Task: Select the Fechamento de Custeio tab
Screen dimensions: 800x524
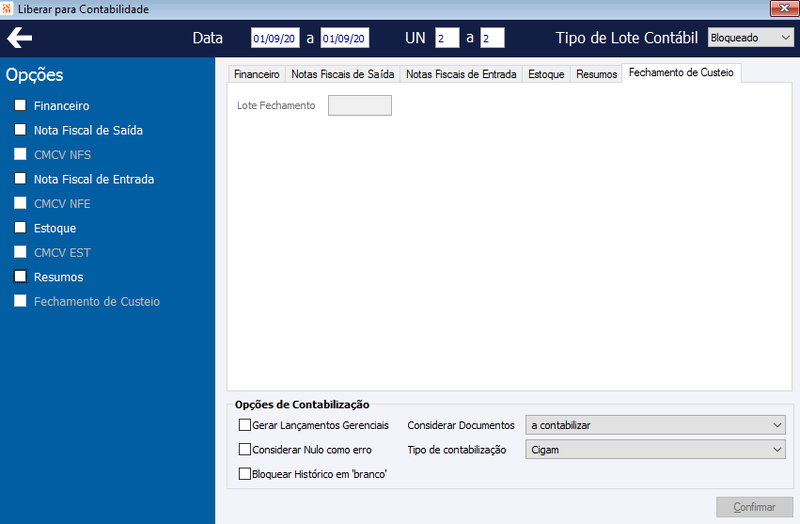Action: click(681, 72)
